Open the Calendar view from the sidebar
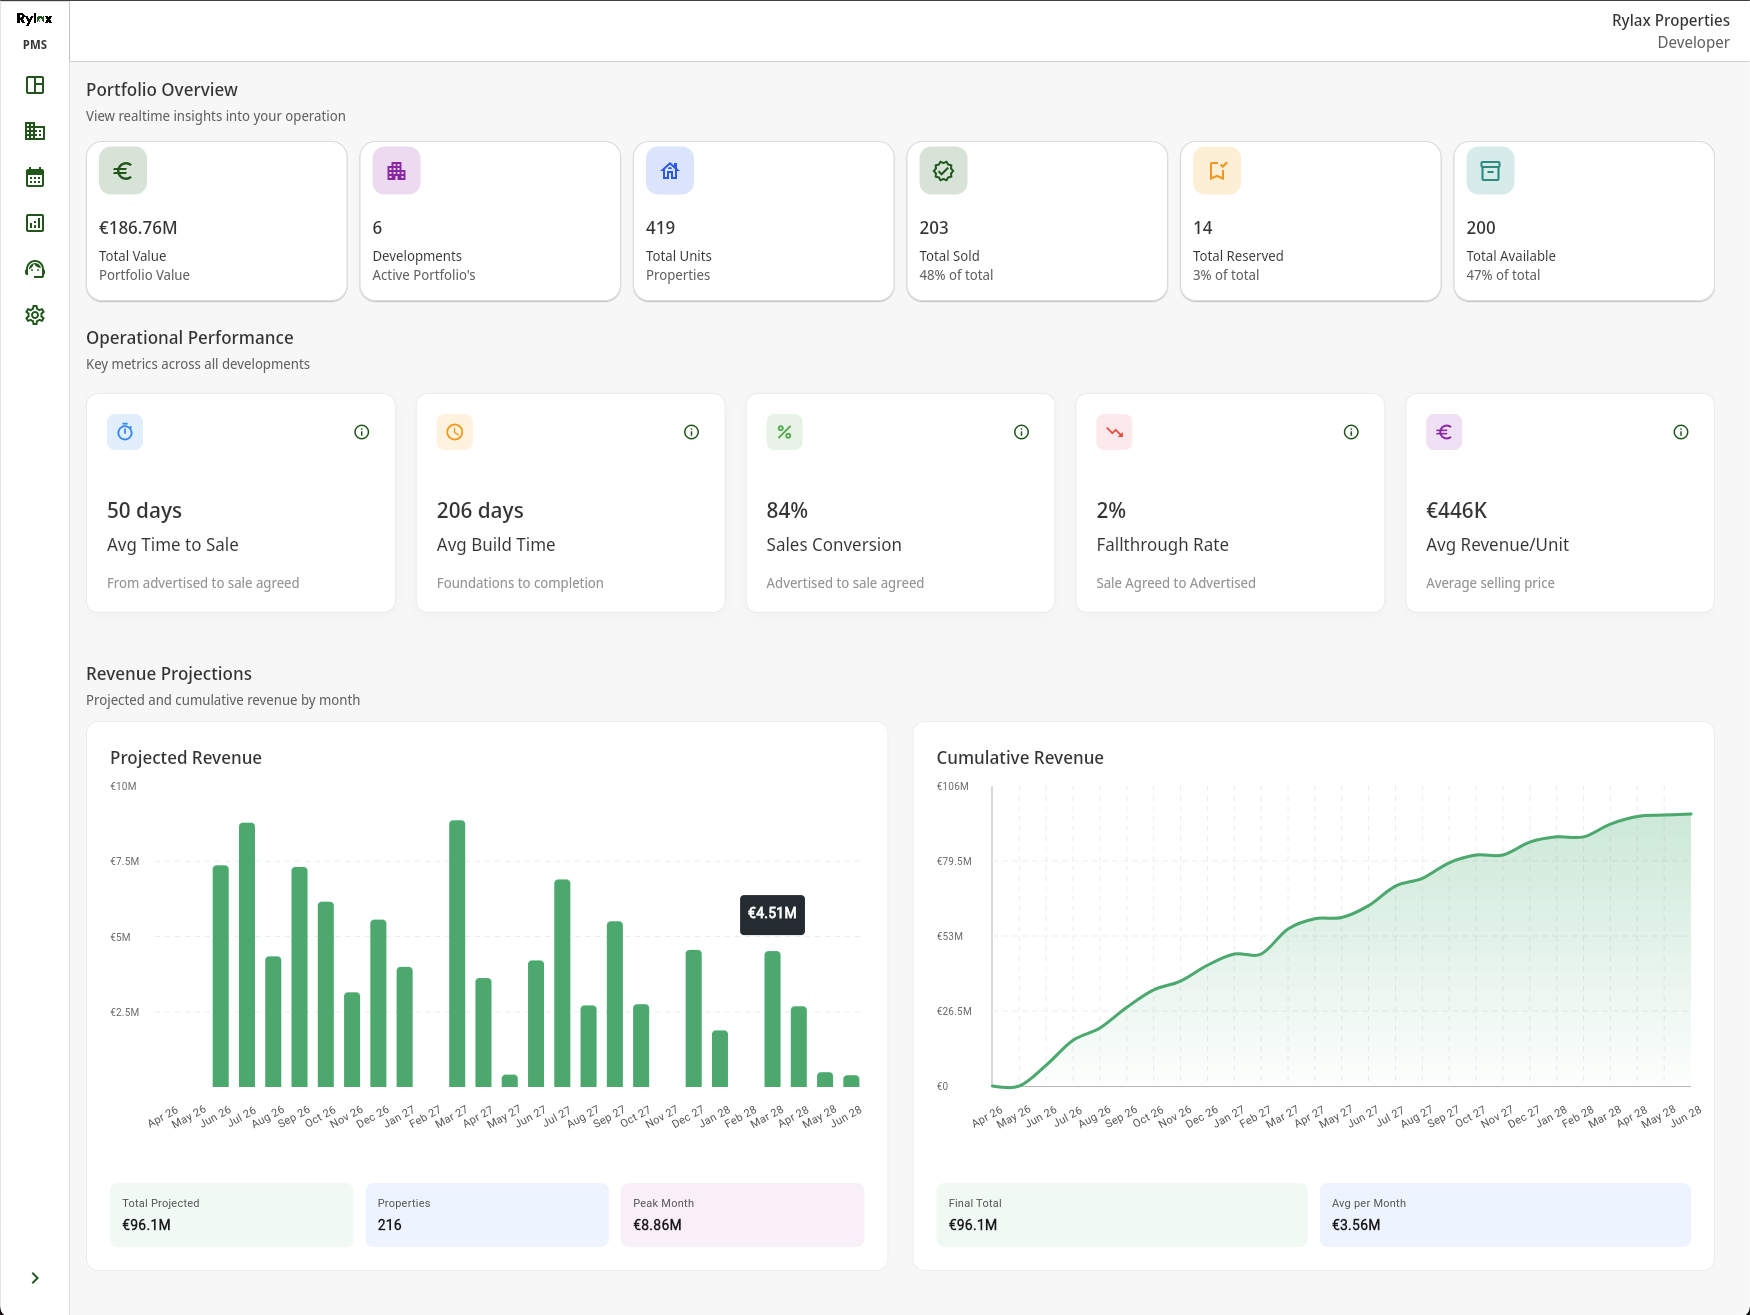The height and width of the screenshot is (1315, 1750). [x=35, y=176]
